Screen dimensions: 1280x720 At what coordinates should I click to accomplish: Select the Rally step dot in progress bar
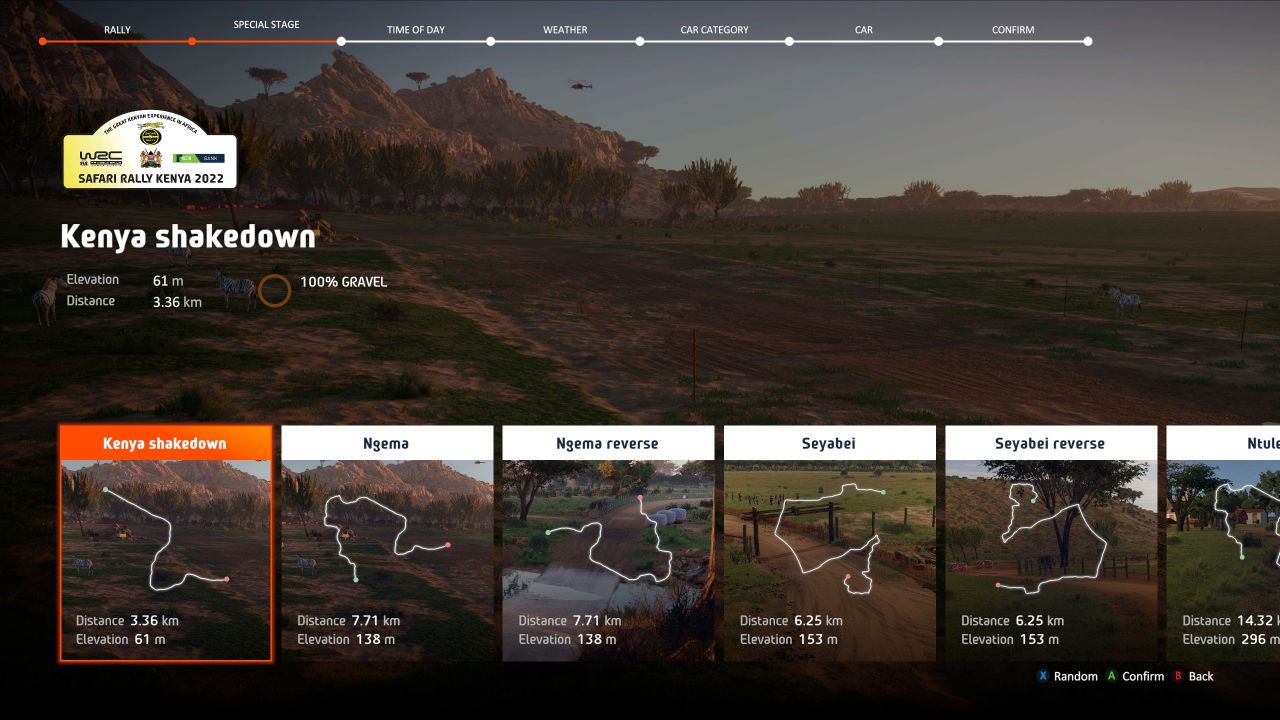[x=43, y=42]
